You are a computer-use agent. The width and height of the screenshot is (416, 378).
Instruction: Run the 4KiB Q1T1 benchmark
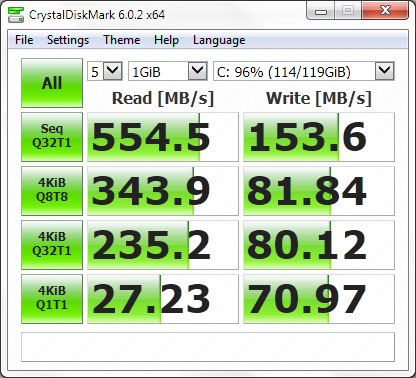[52, 299]
